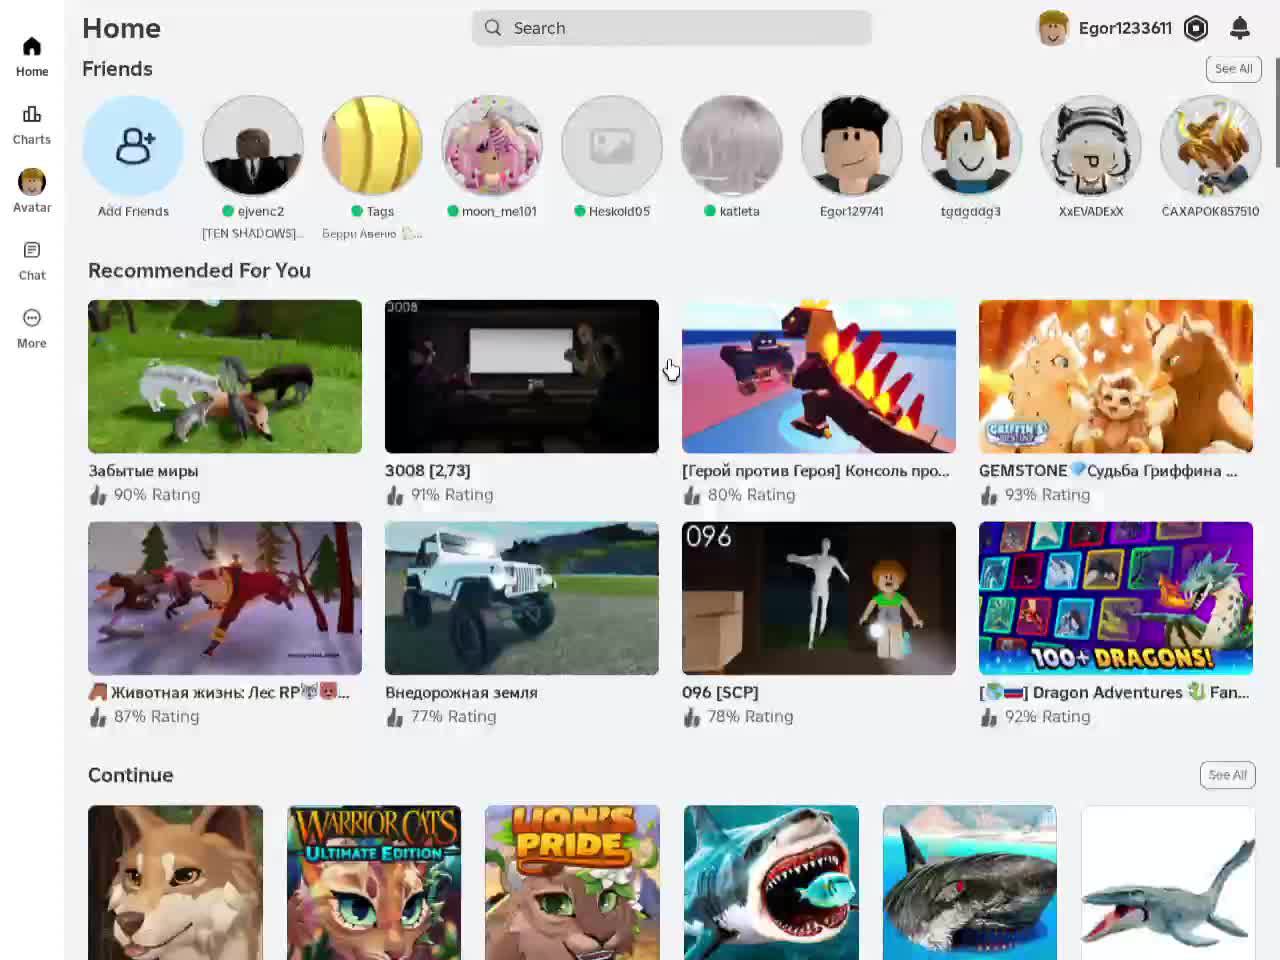Open friend katleta's avatar
The width and height of the screenshot is (1280, 960).
point(732,146)
